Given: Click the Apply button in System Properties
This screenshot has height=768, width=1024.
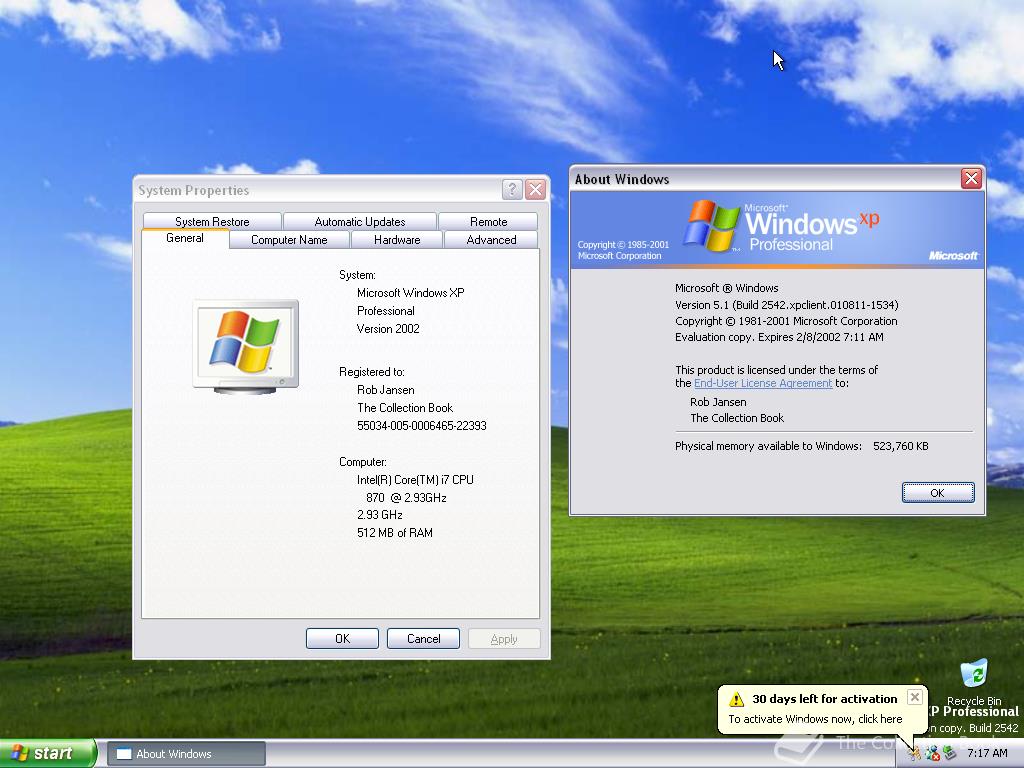Looking at the screenshot, I should [504, 639].
